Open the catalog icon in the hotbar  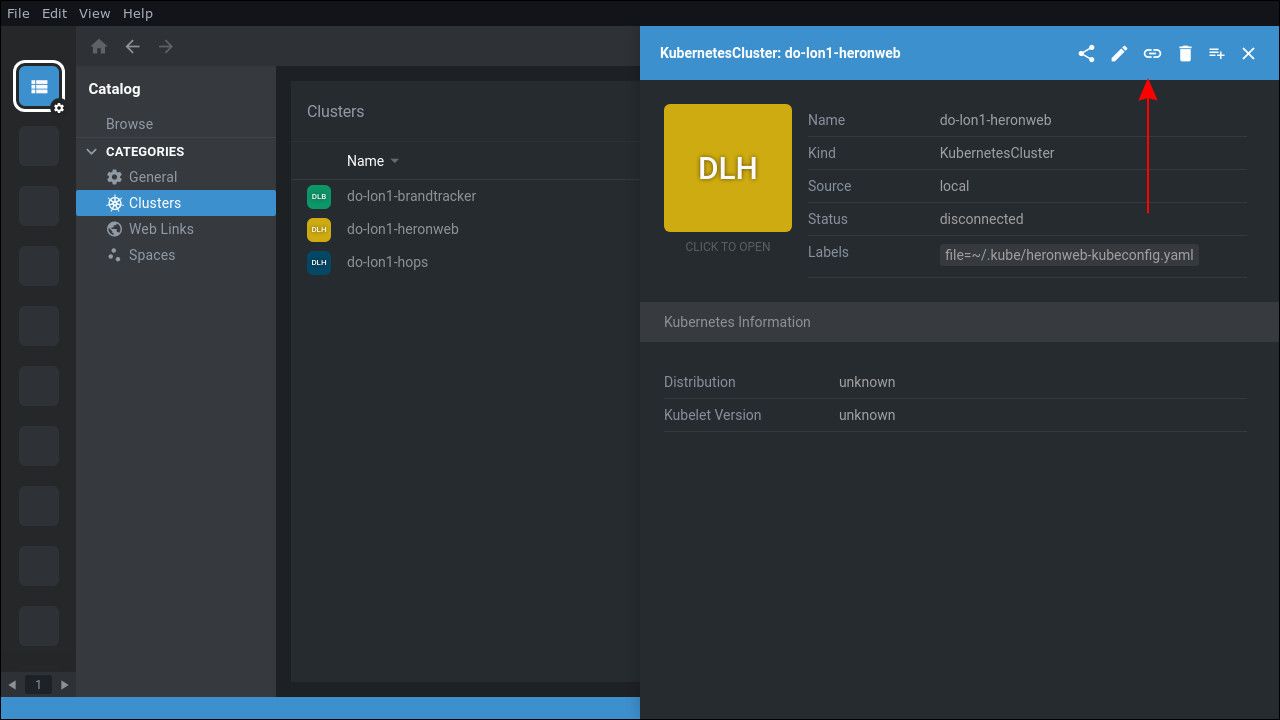[x=39, y=87]
